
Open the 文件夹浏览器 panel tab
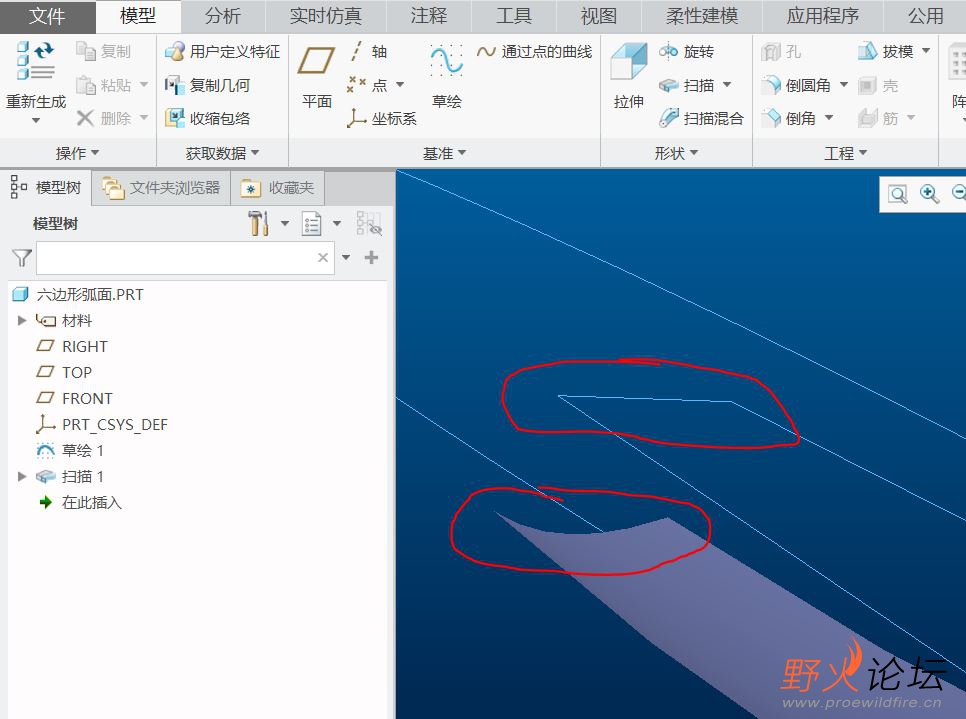click(x=161, y=188)
